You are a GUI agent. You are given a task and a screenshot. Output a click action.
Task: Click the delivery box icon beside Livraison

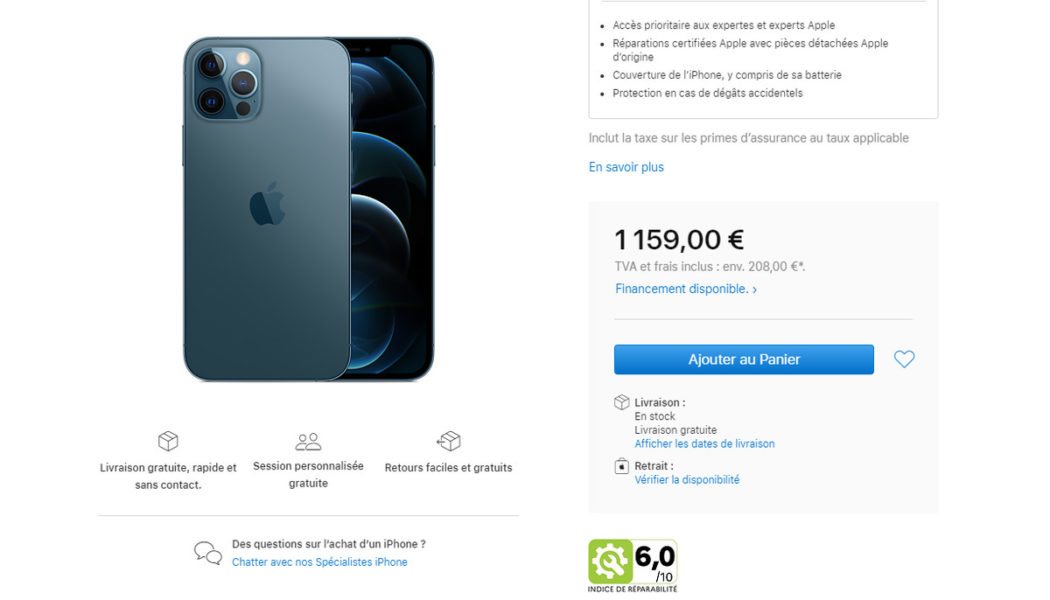621,402
